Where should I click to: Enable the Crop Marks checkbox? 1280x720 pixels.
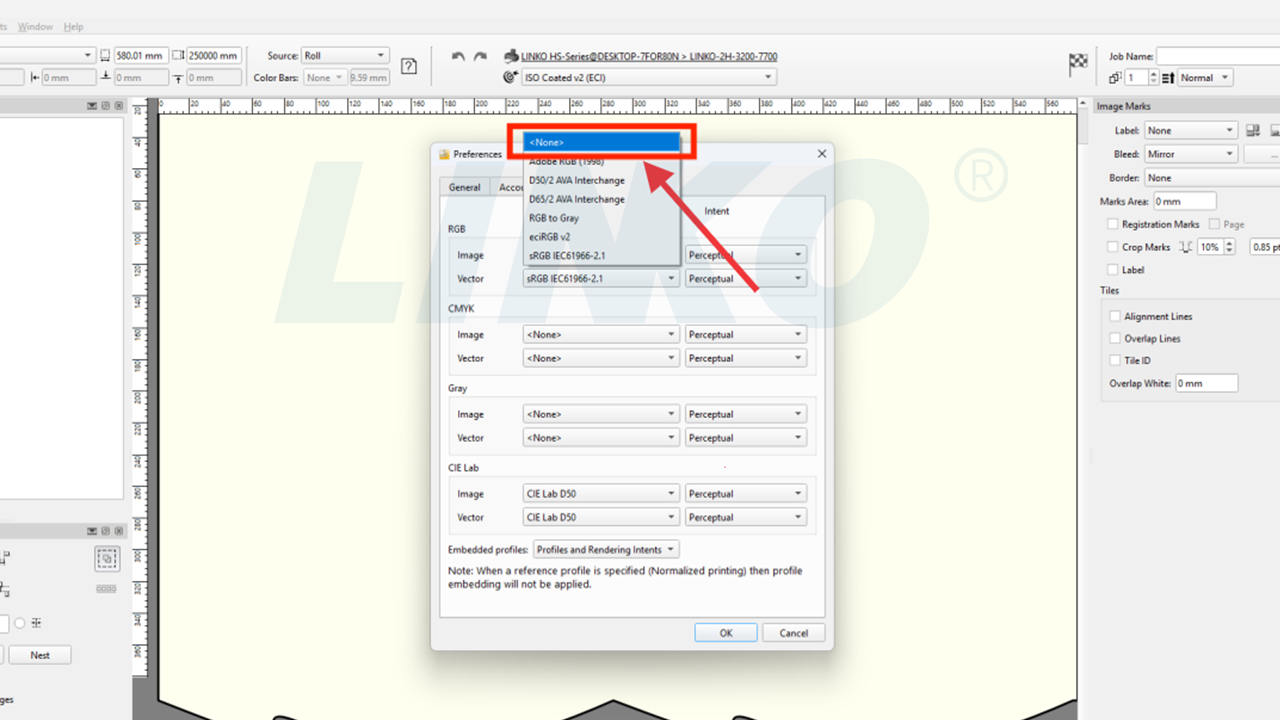pyautogui.click(x=1113, y=247)
